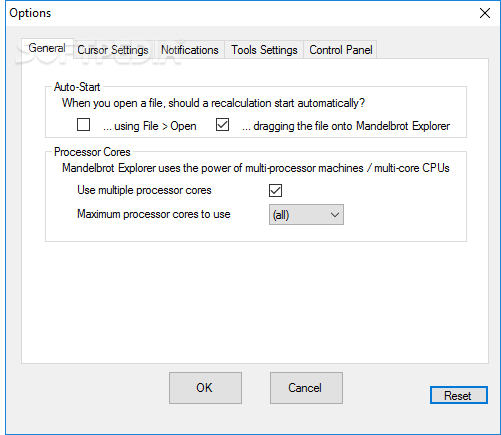Click the Processor Cores group heading

point(92,152)
